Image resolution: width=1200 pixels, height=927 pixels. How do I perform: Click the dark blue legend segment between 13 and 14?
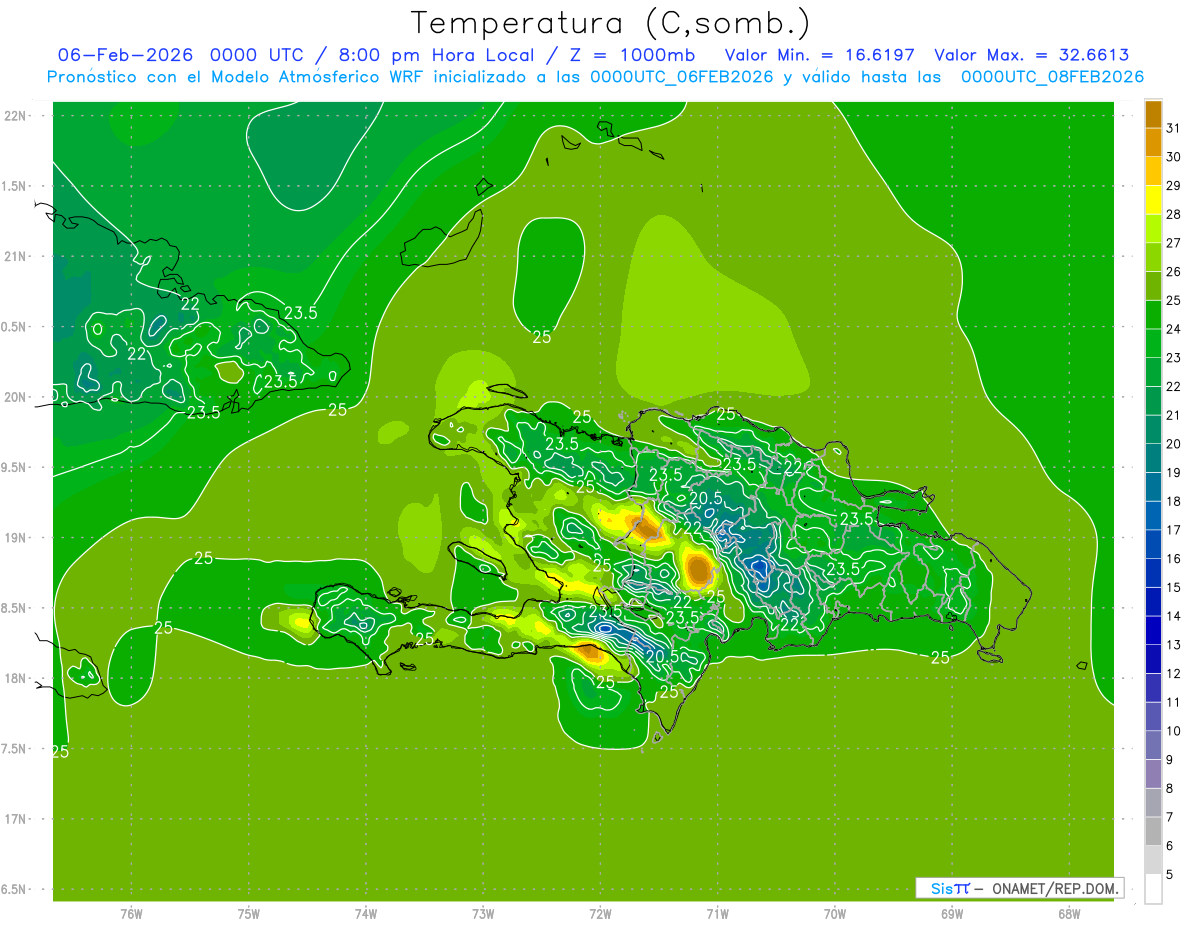click(x=1153, y=630)
